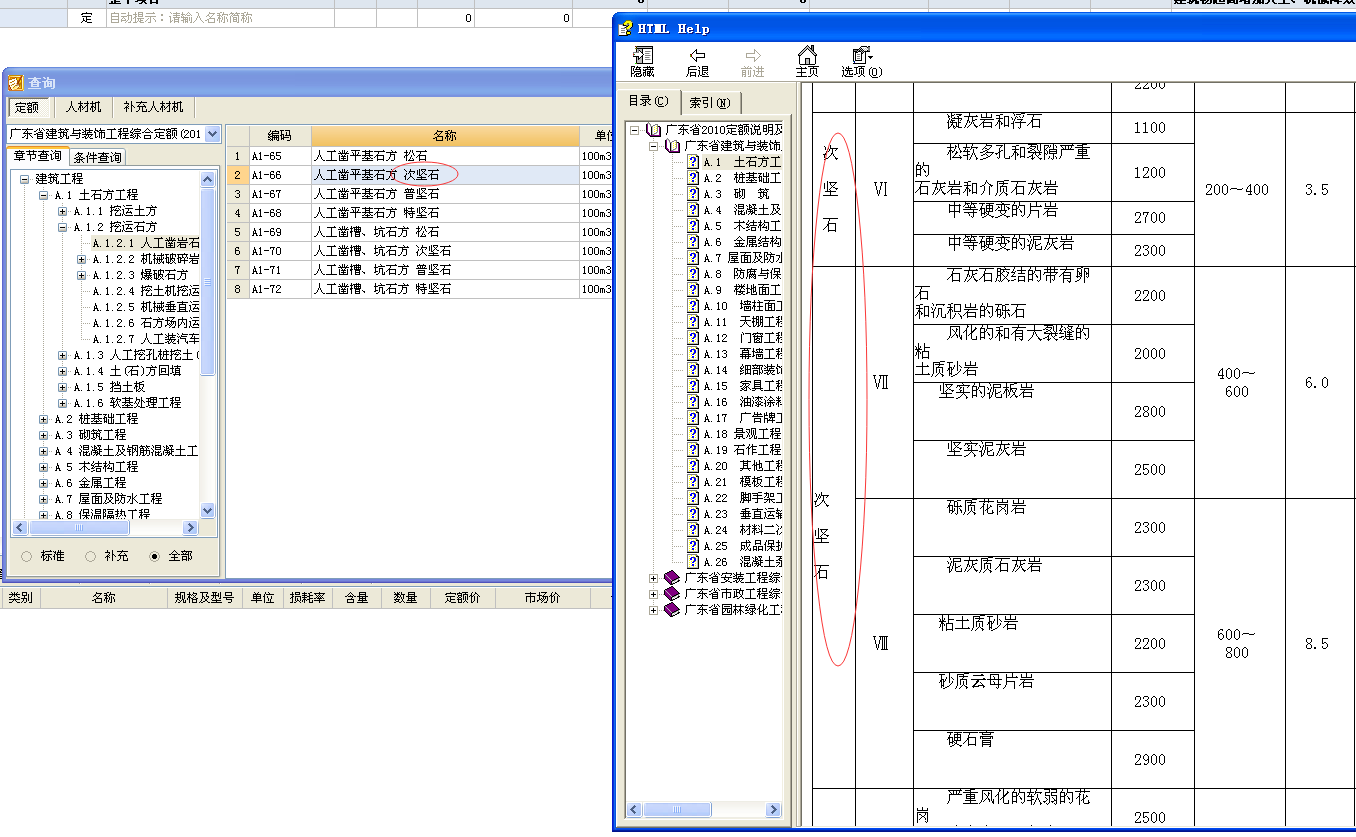1356x837 pixels.
Task: Select the 补充 radio button
Action: [91, 556]
